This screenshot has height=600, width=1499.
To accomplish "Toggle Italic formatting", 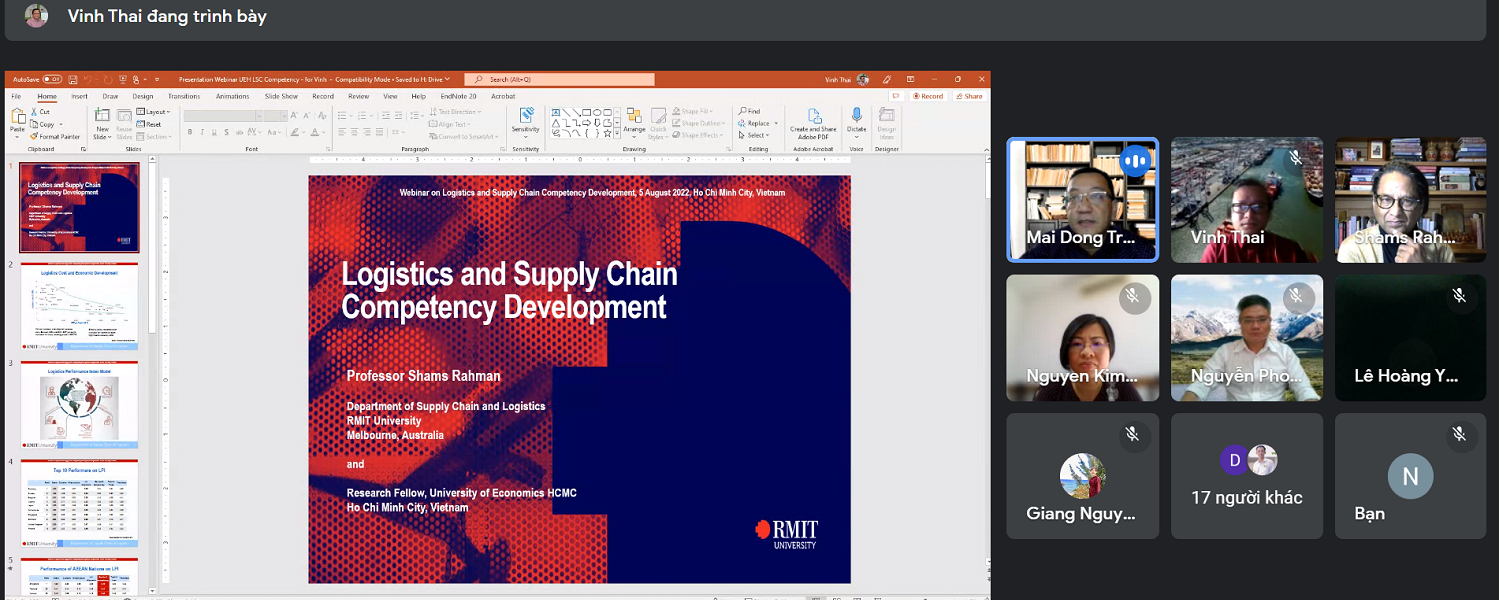I will coord(201,132).
